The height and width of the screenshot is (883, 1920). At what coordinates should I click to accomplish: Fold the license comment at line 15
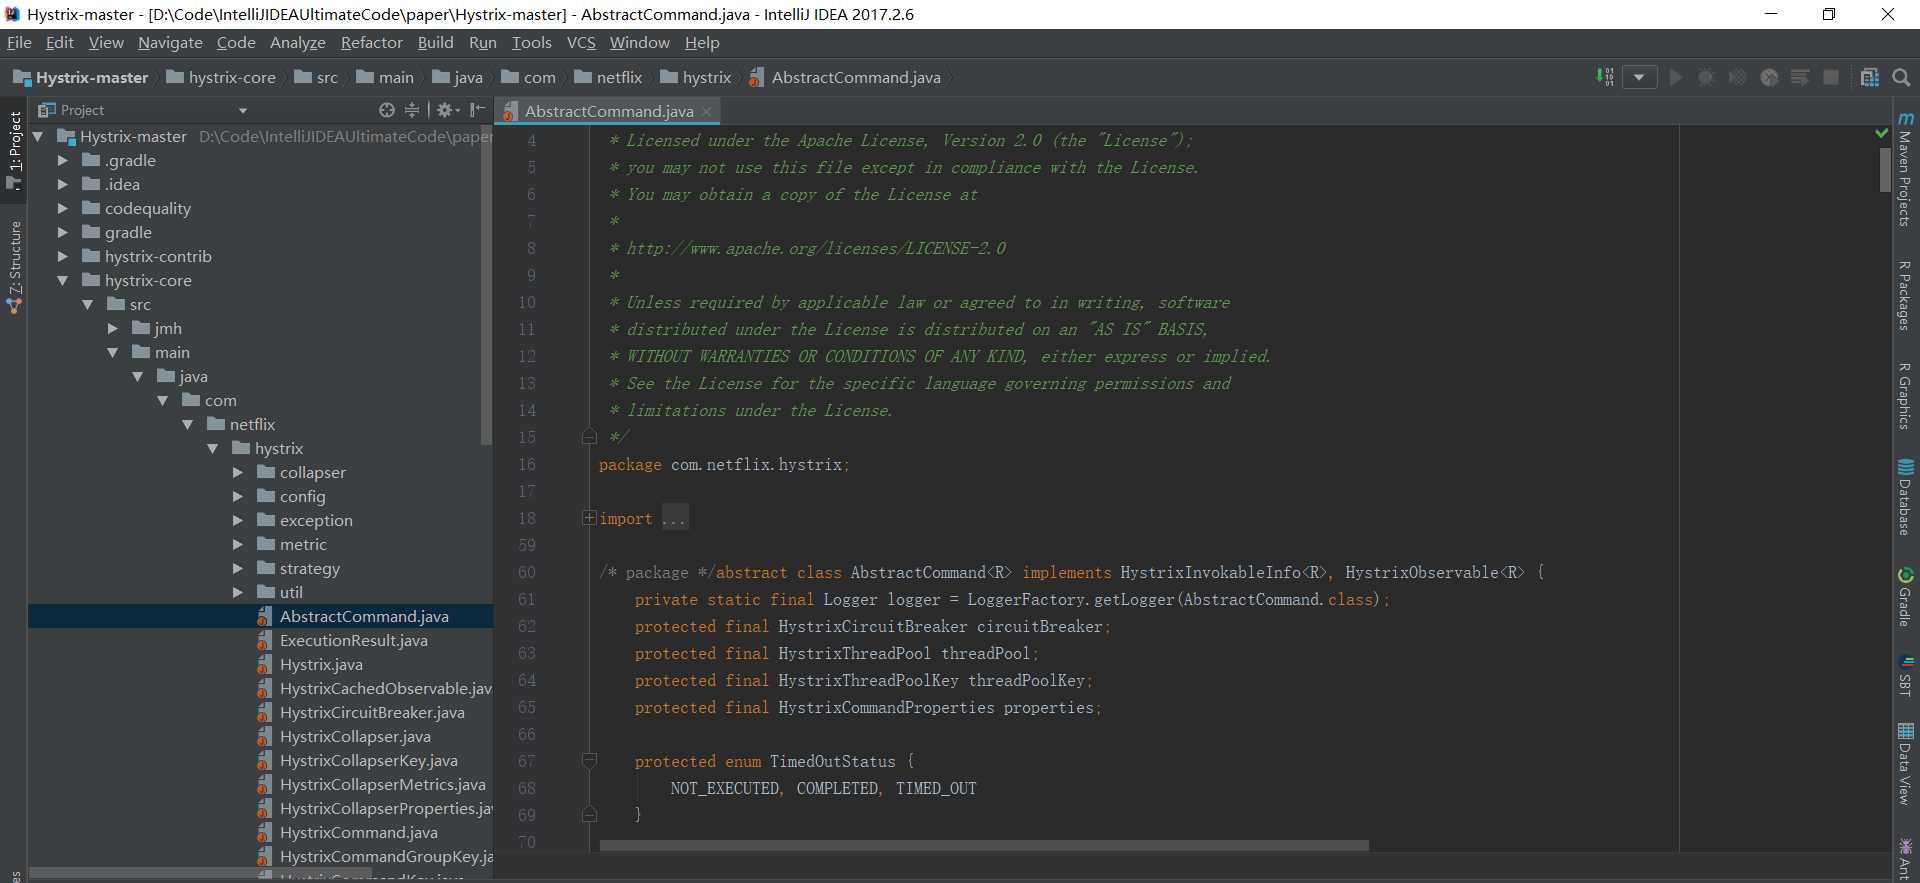pos(589,437)
